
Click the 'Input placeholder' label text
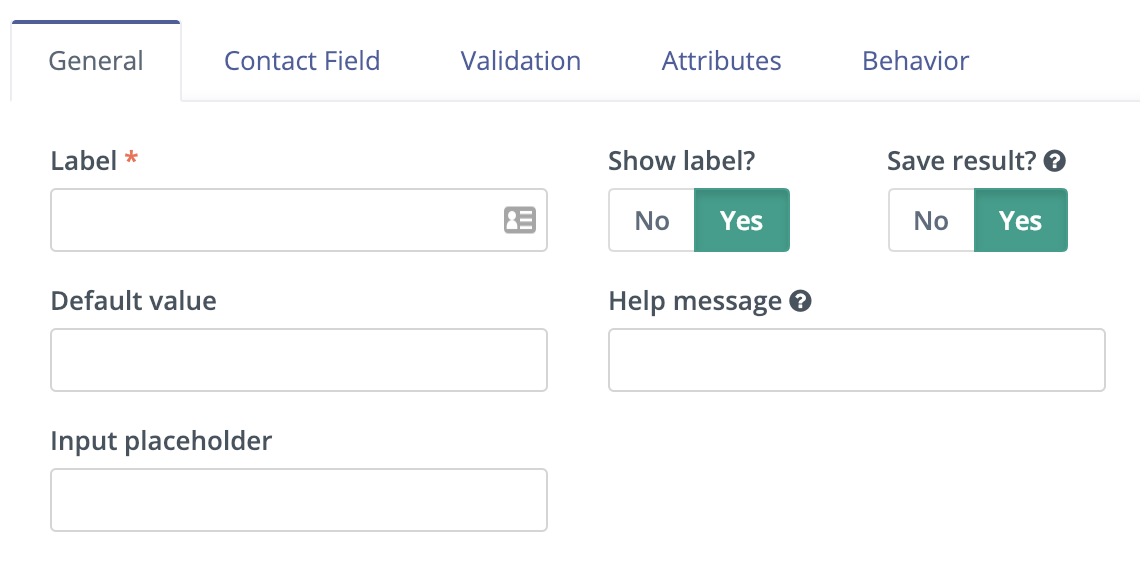click(161, 441)
